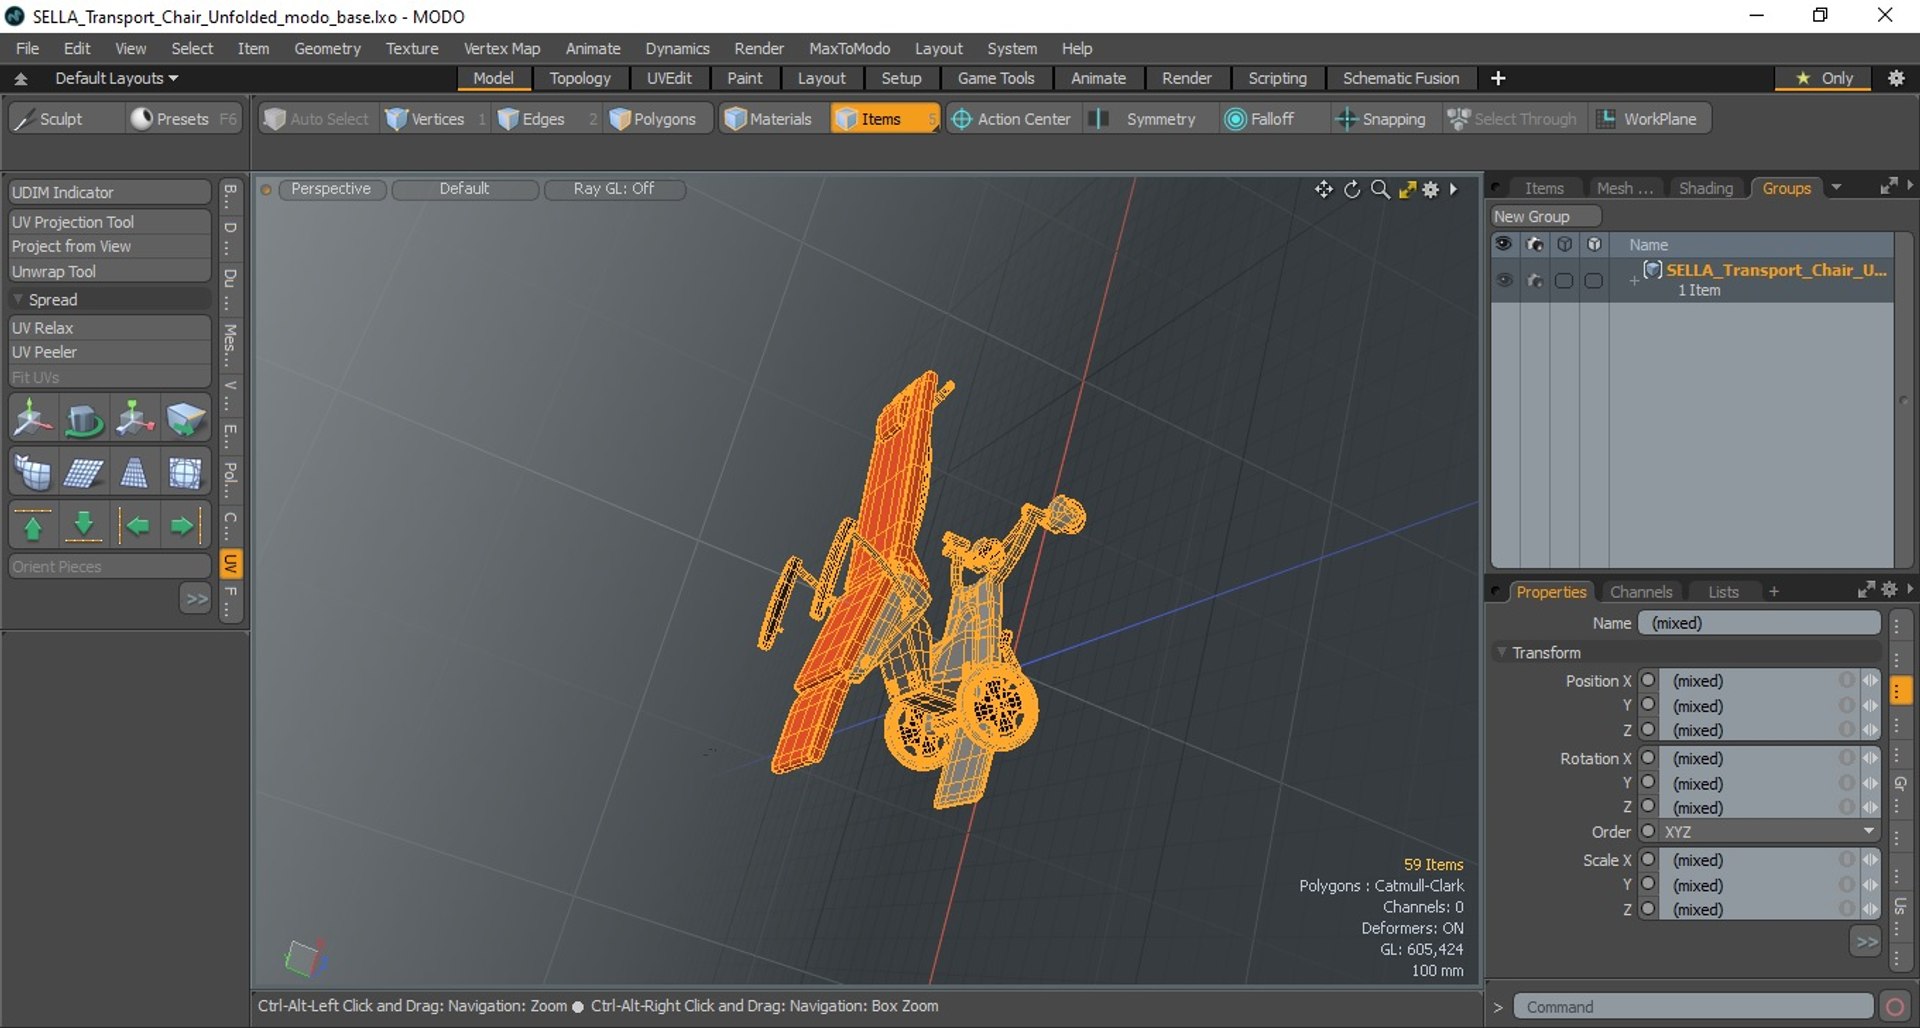
Task: Open the Rotation Order XYZ dropdown
Action: tap(1769, 832)
